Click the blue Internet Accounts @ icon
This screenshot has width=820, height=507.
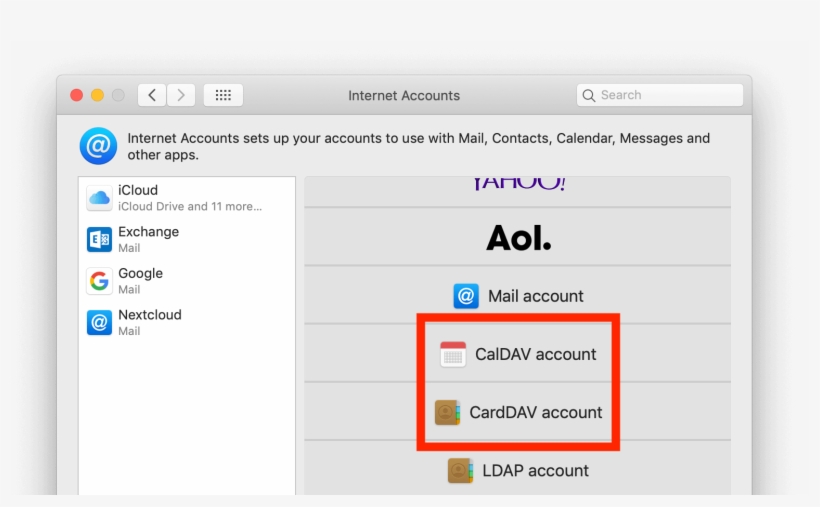pyautogui.click(x=98, y=146)
